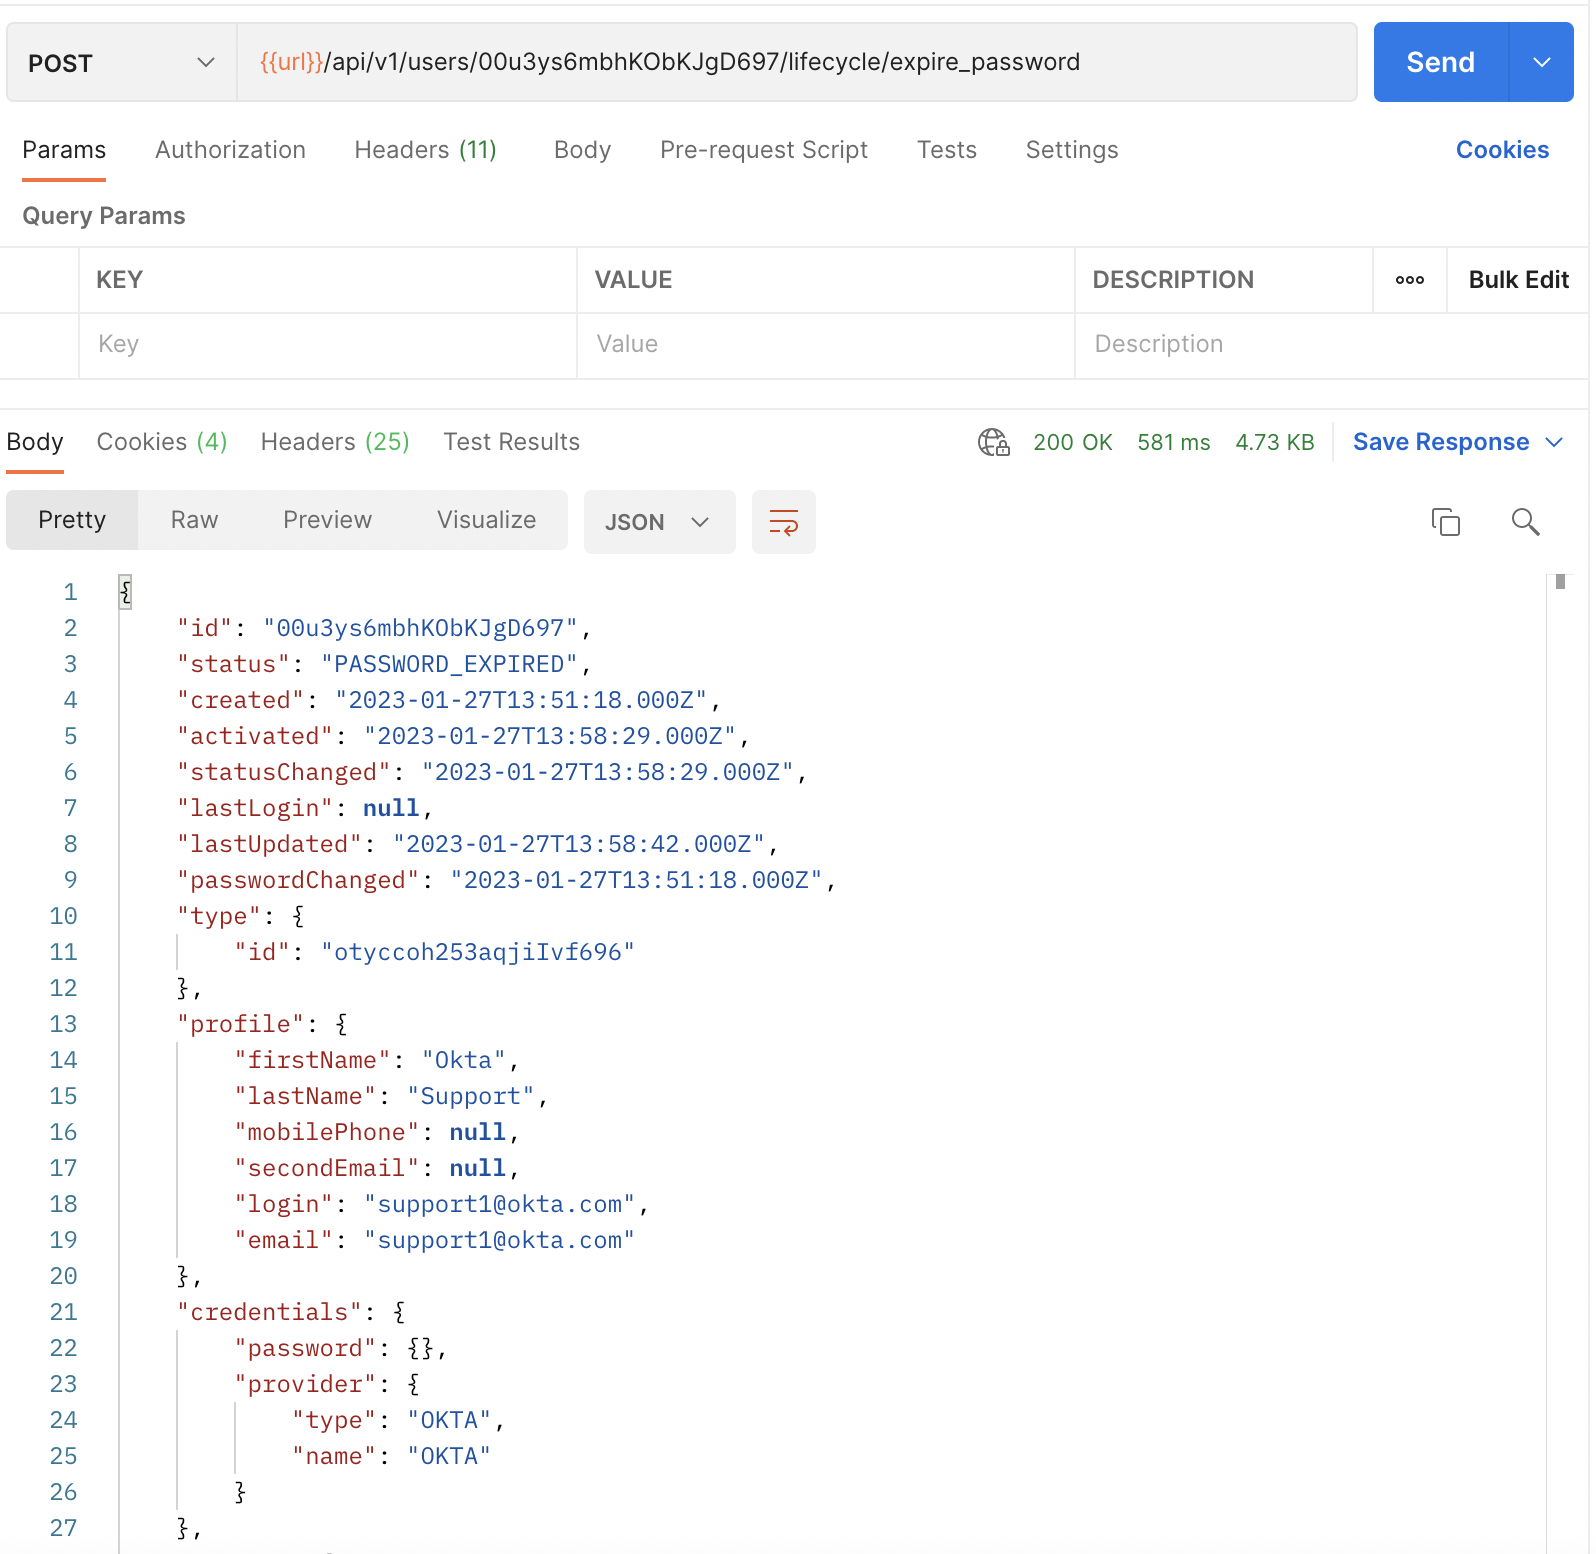Screen dimensions: 1596x1554
Task: Open search in response body
Action: coord(1524,522)
